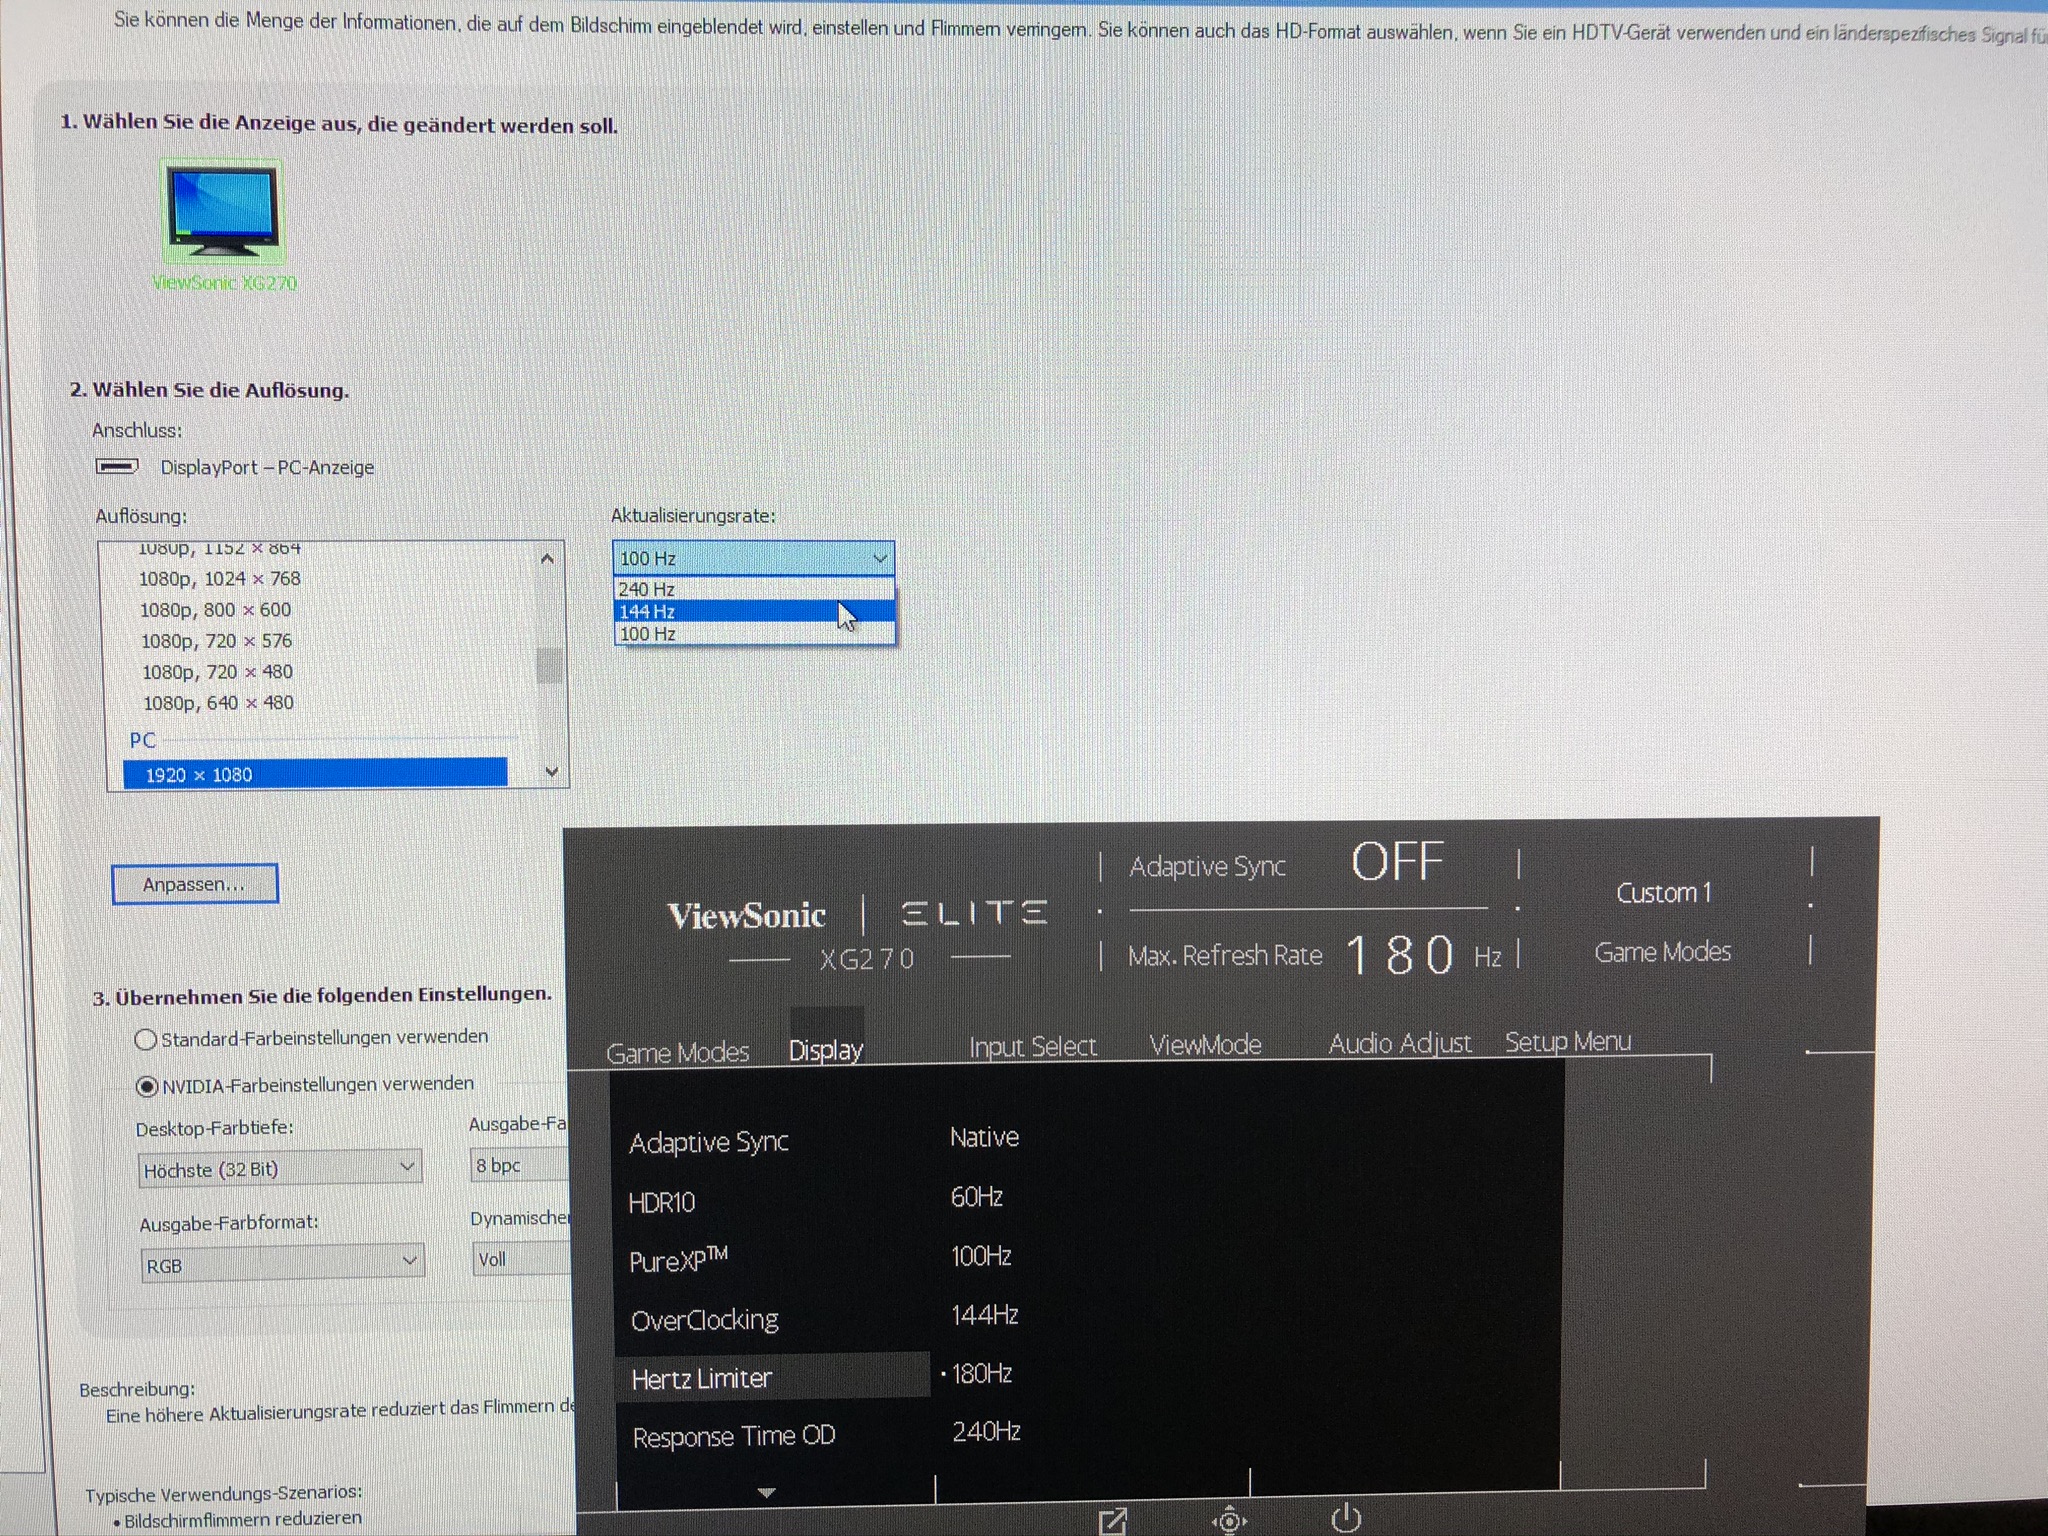This screenshot has height=1536, width=2048.
Task: Open the Ausgabe-Farbformat RGB dropdown
Action: pos(282,1264)
